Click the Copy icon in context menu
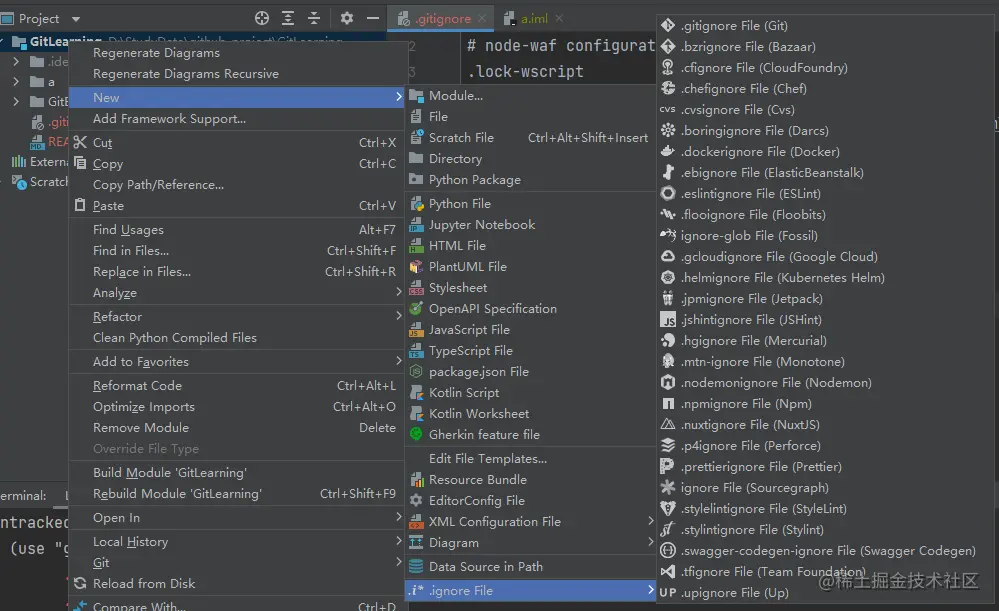 pos(80,163)
